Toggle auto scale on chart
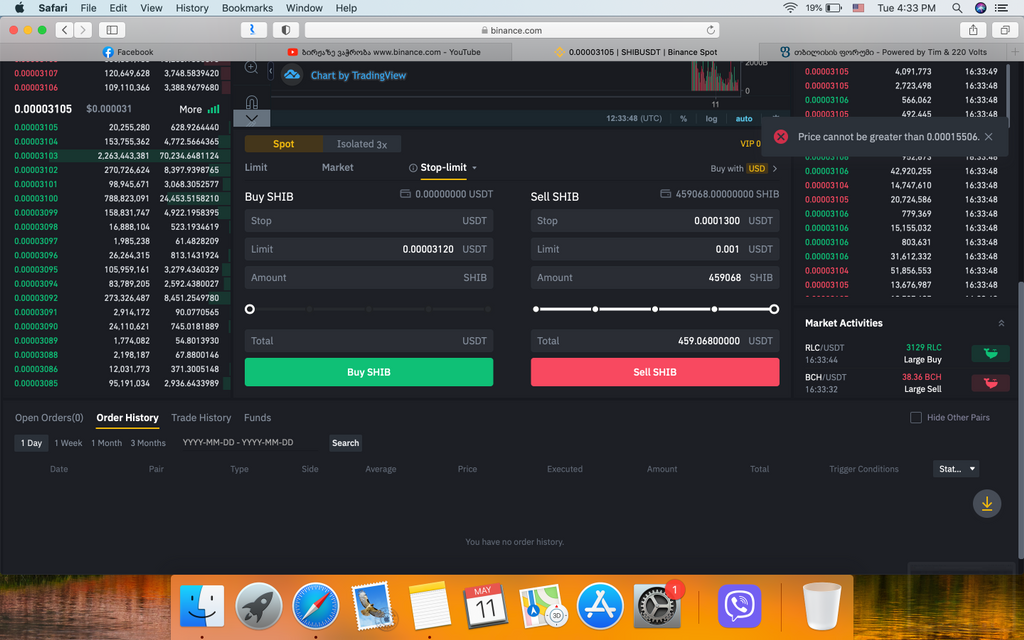Image resolution: width=1024 pixels, height=640 pixels. click(744, 119)
